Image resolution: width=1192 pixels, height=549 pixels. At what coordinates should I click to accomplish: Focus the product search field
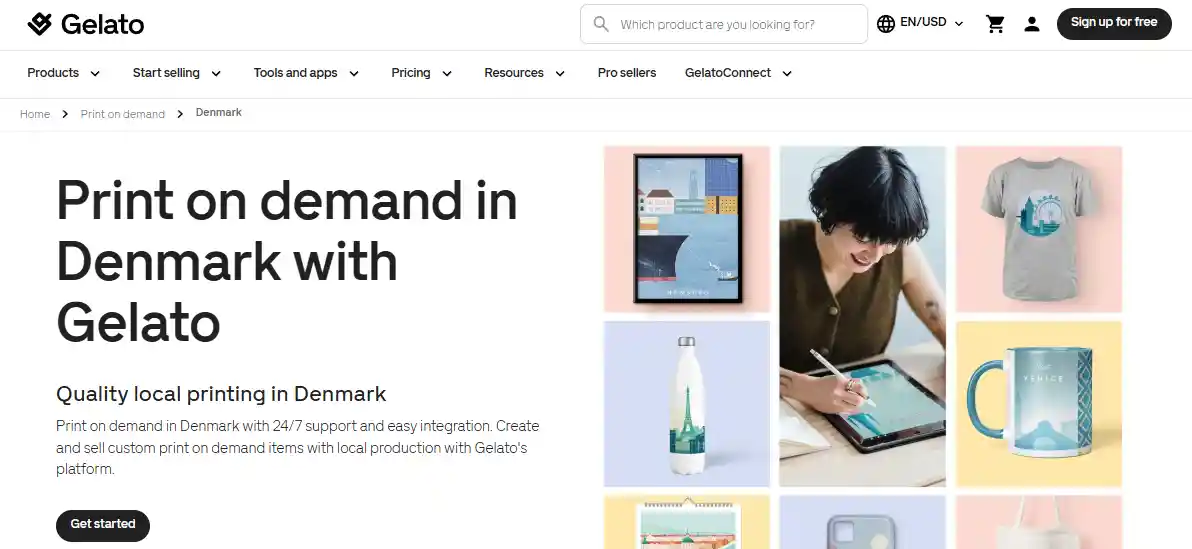pyautogui.click(x=724, y=24)
